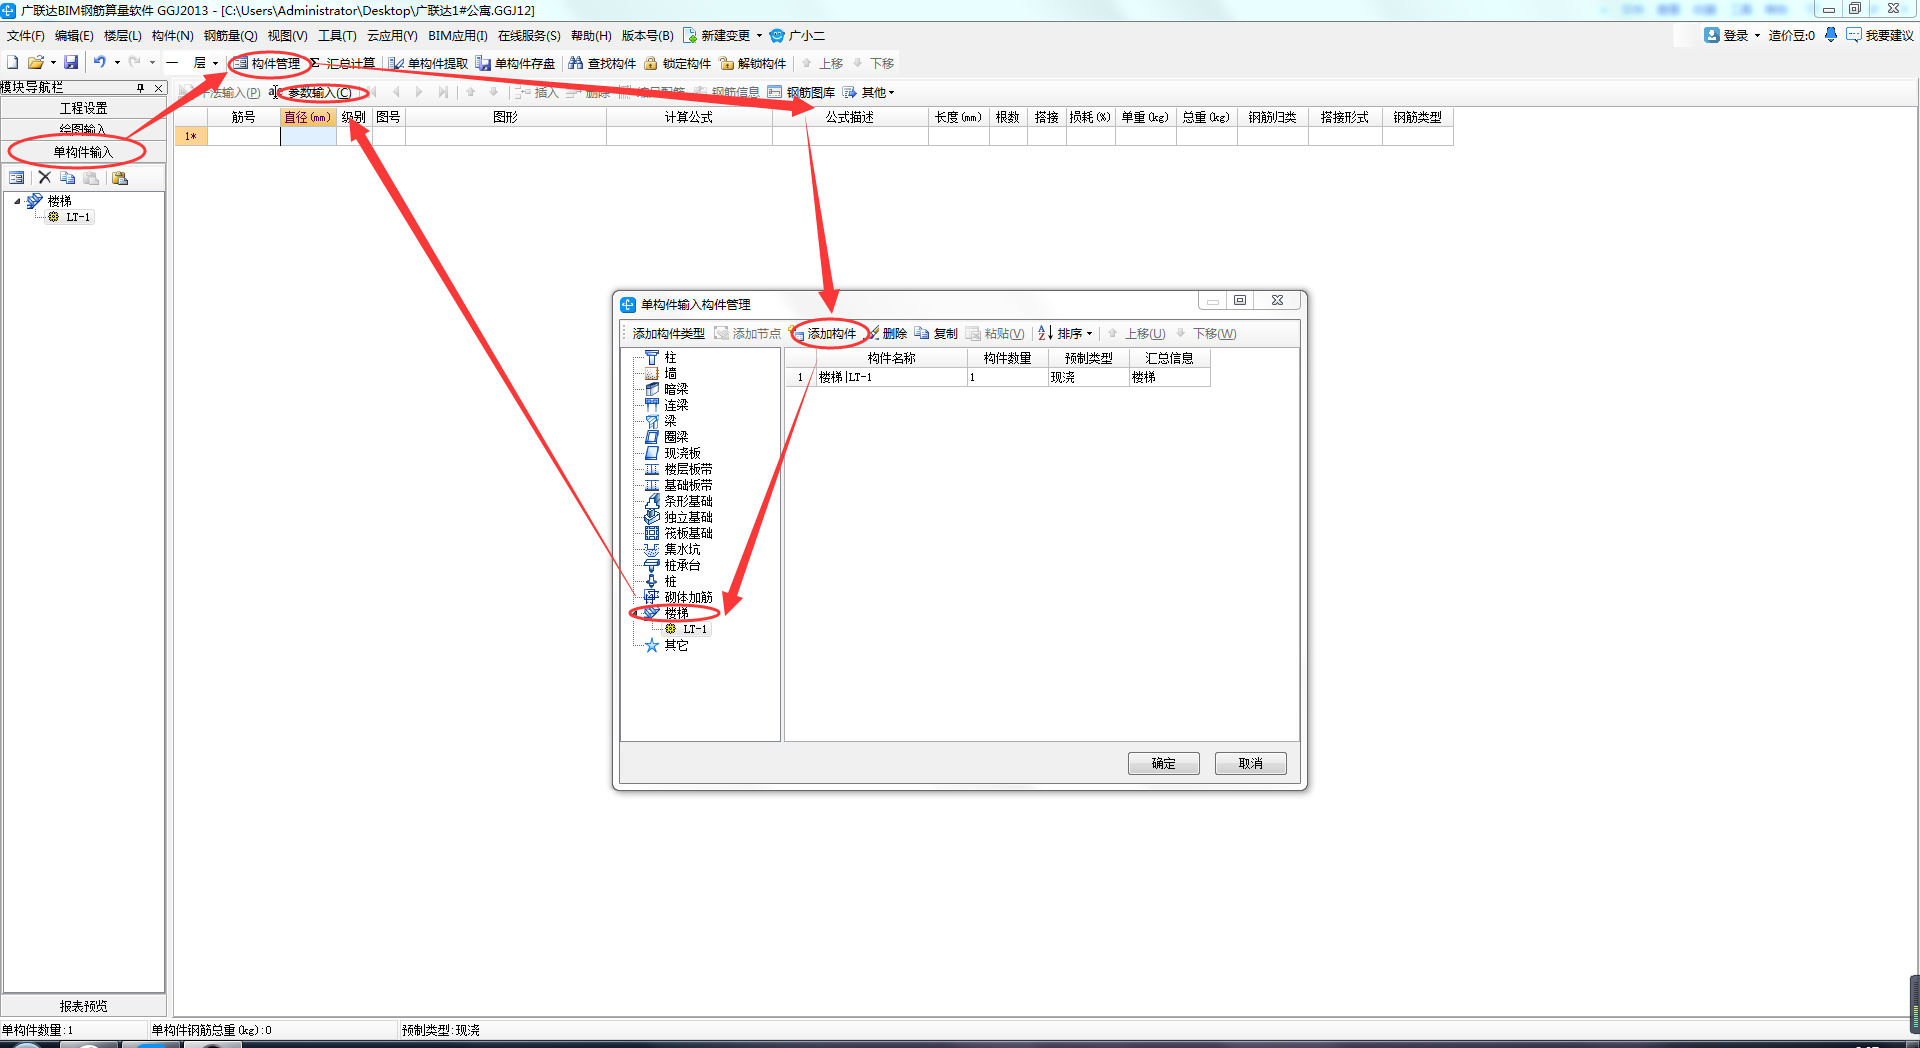Click the 筋号 cell in row 1

pos(243,136)
